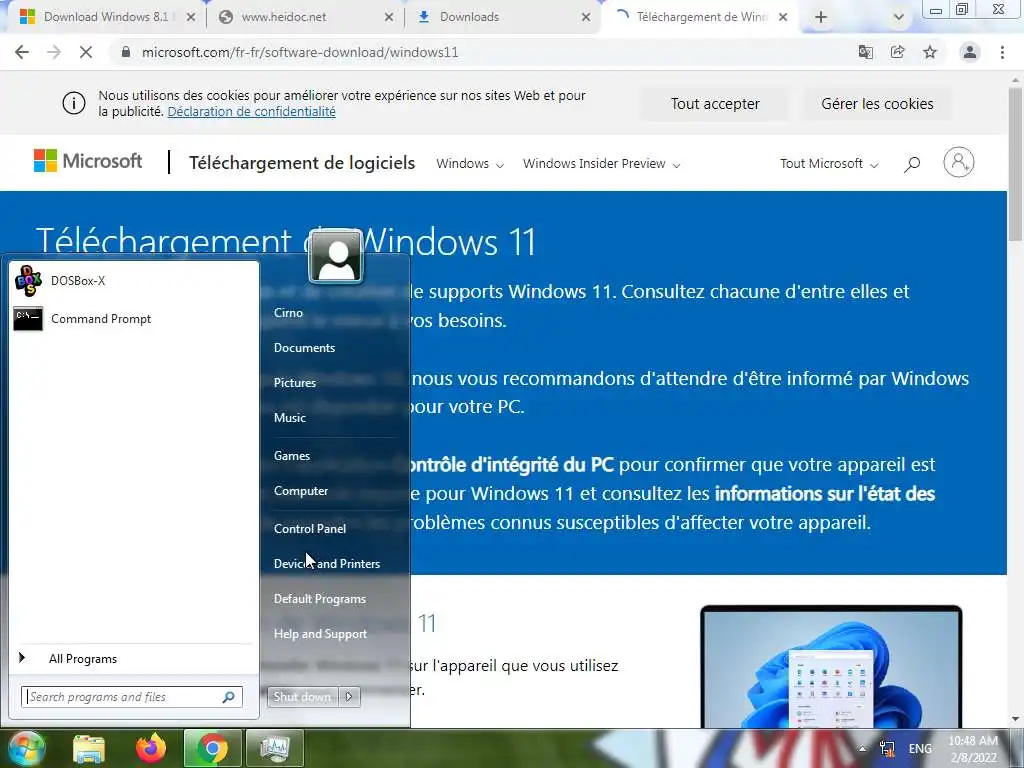Open a new tab with the plus button
The image size is (1024, 768).
tap(821, 17)
